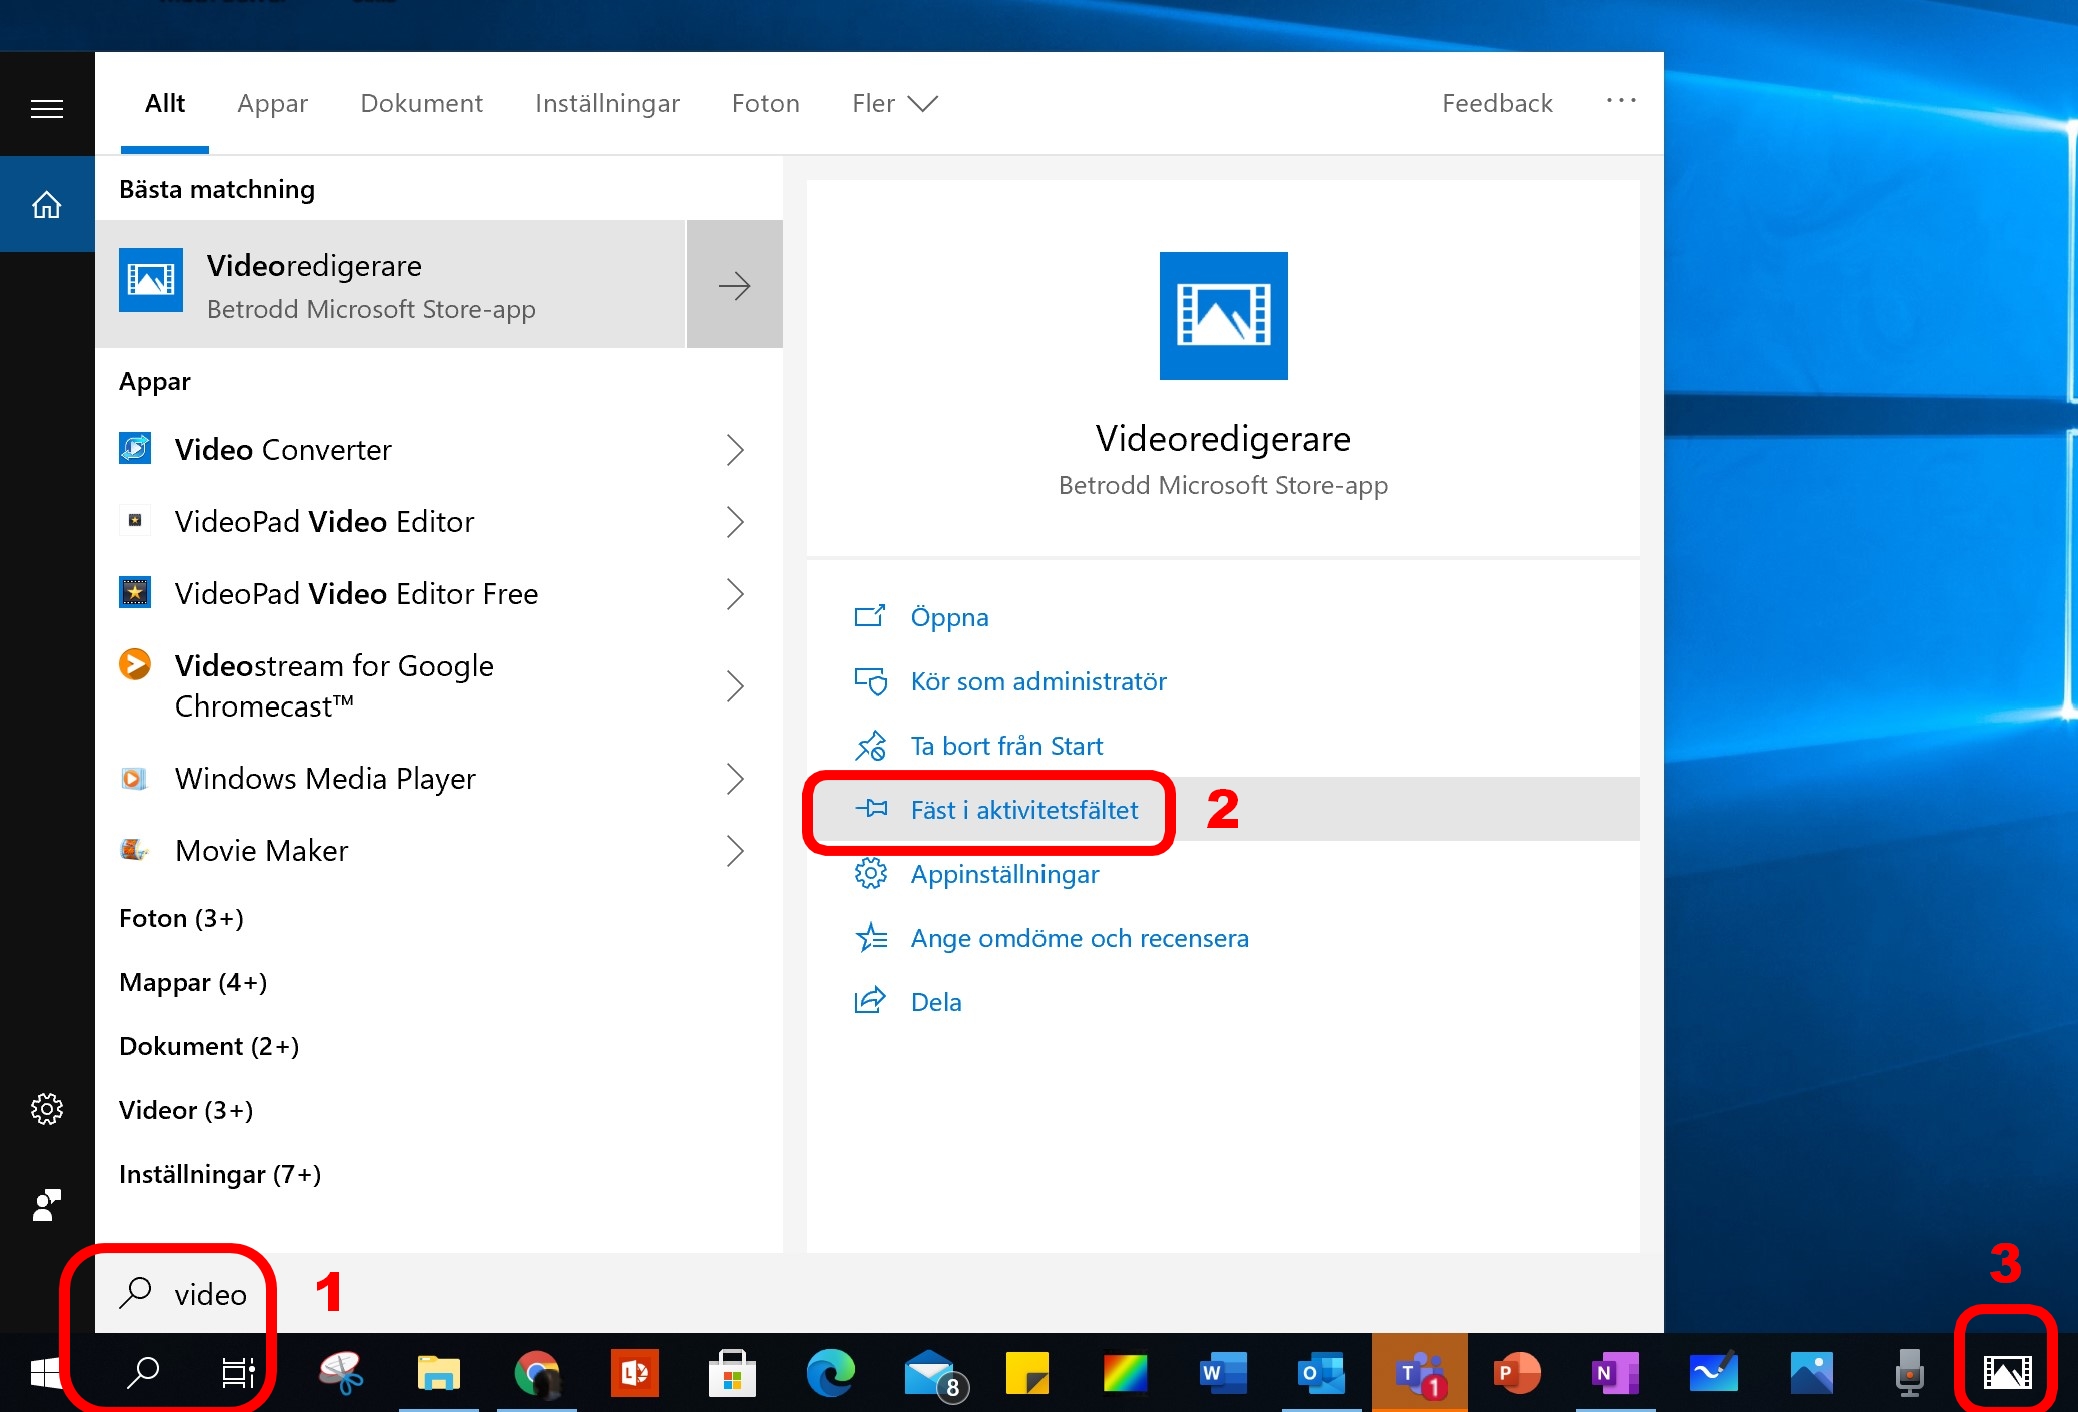Expand Video Converter result chevron

tap(735, 450)
